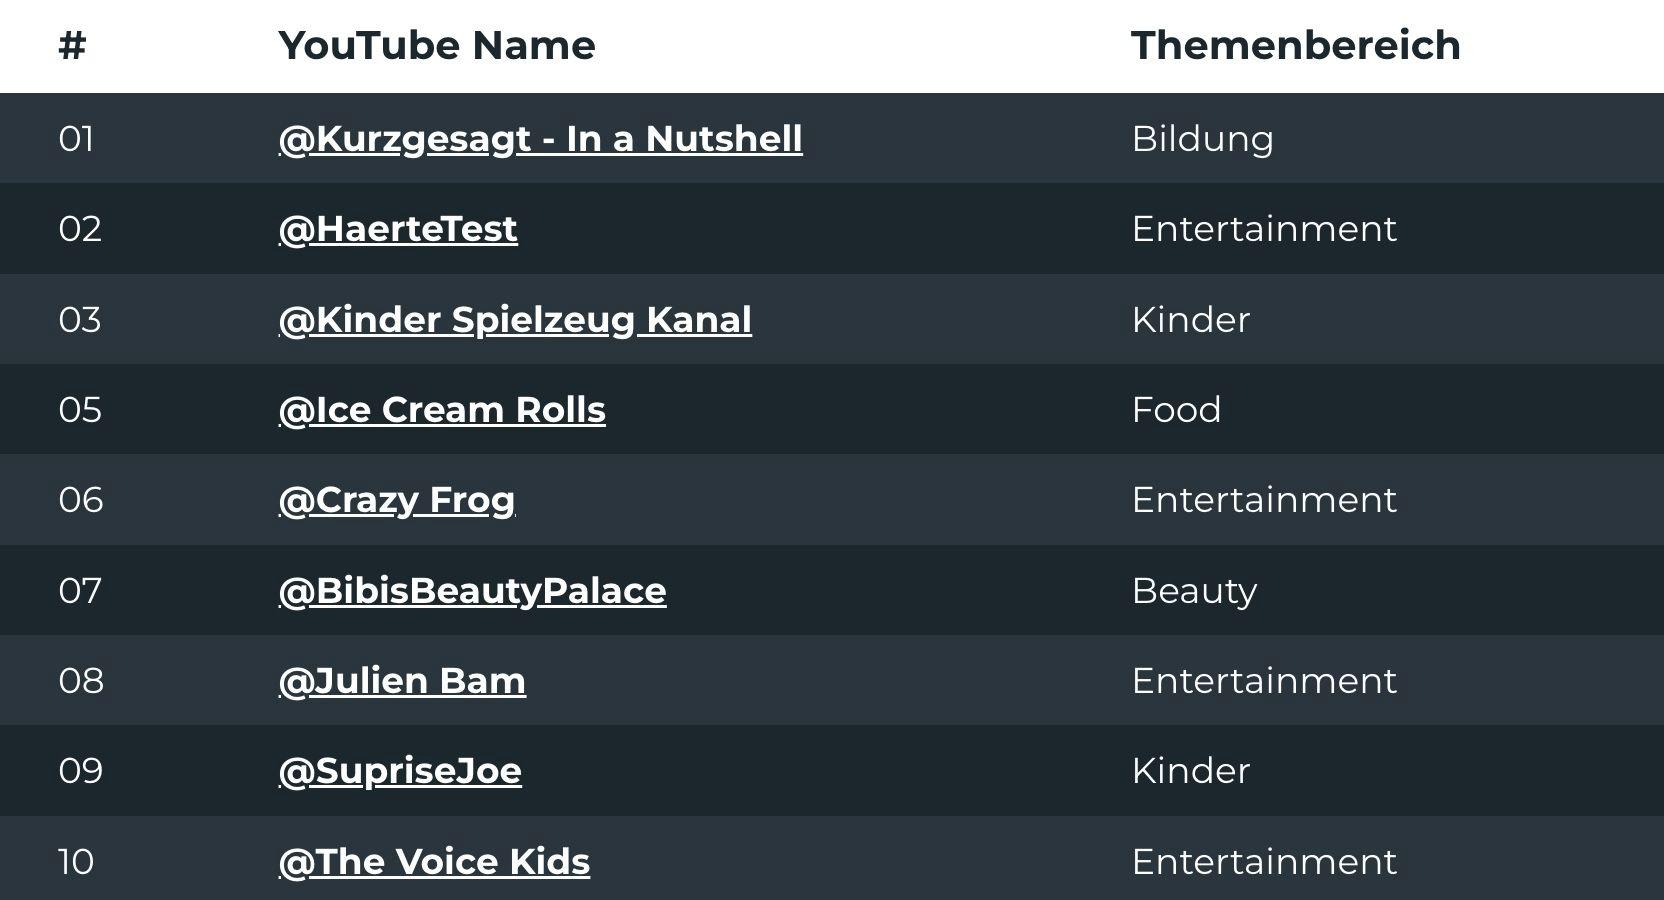Screen dimensions: 1664x900
Task: Open the @Julien Bam channel link
Action: 402,681
